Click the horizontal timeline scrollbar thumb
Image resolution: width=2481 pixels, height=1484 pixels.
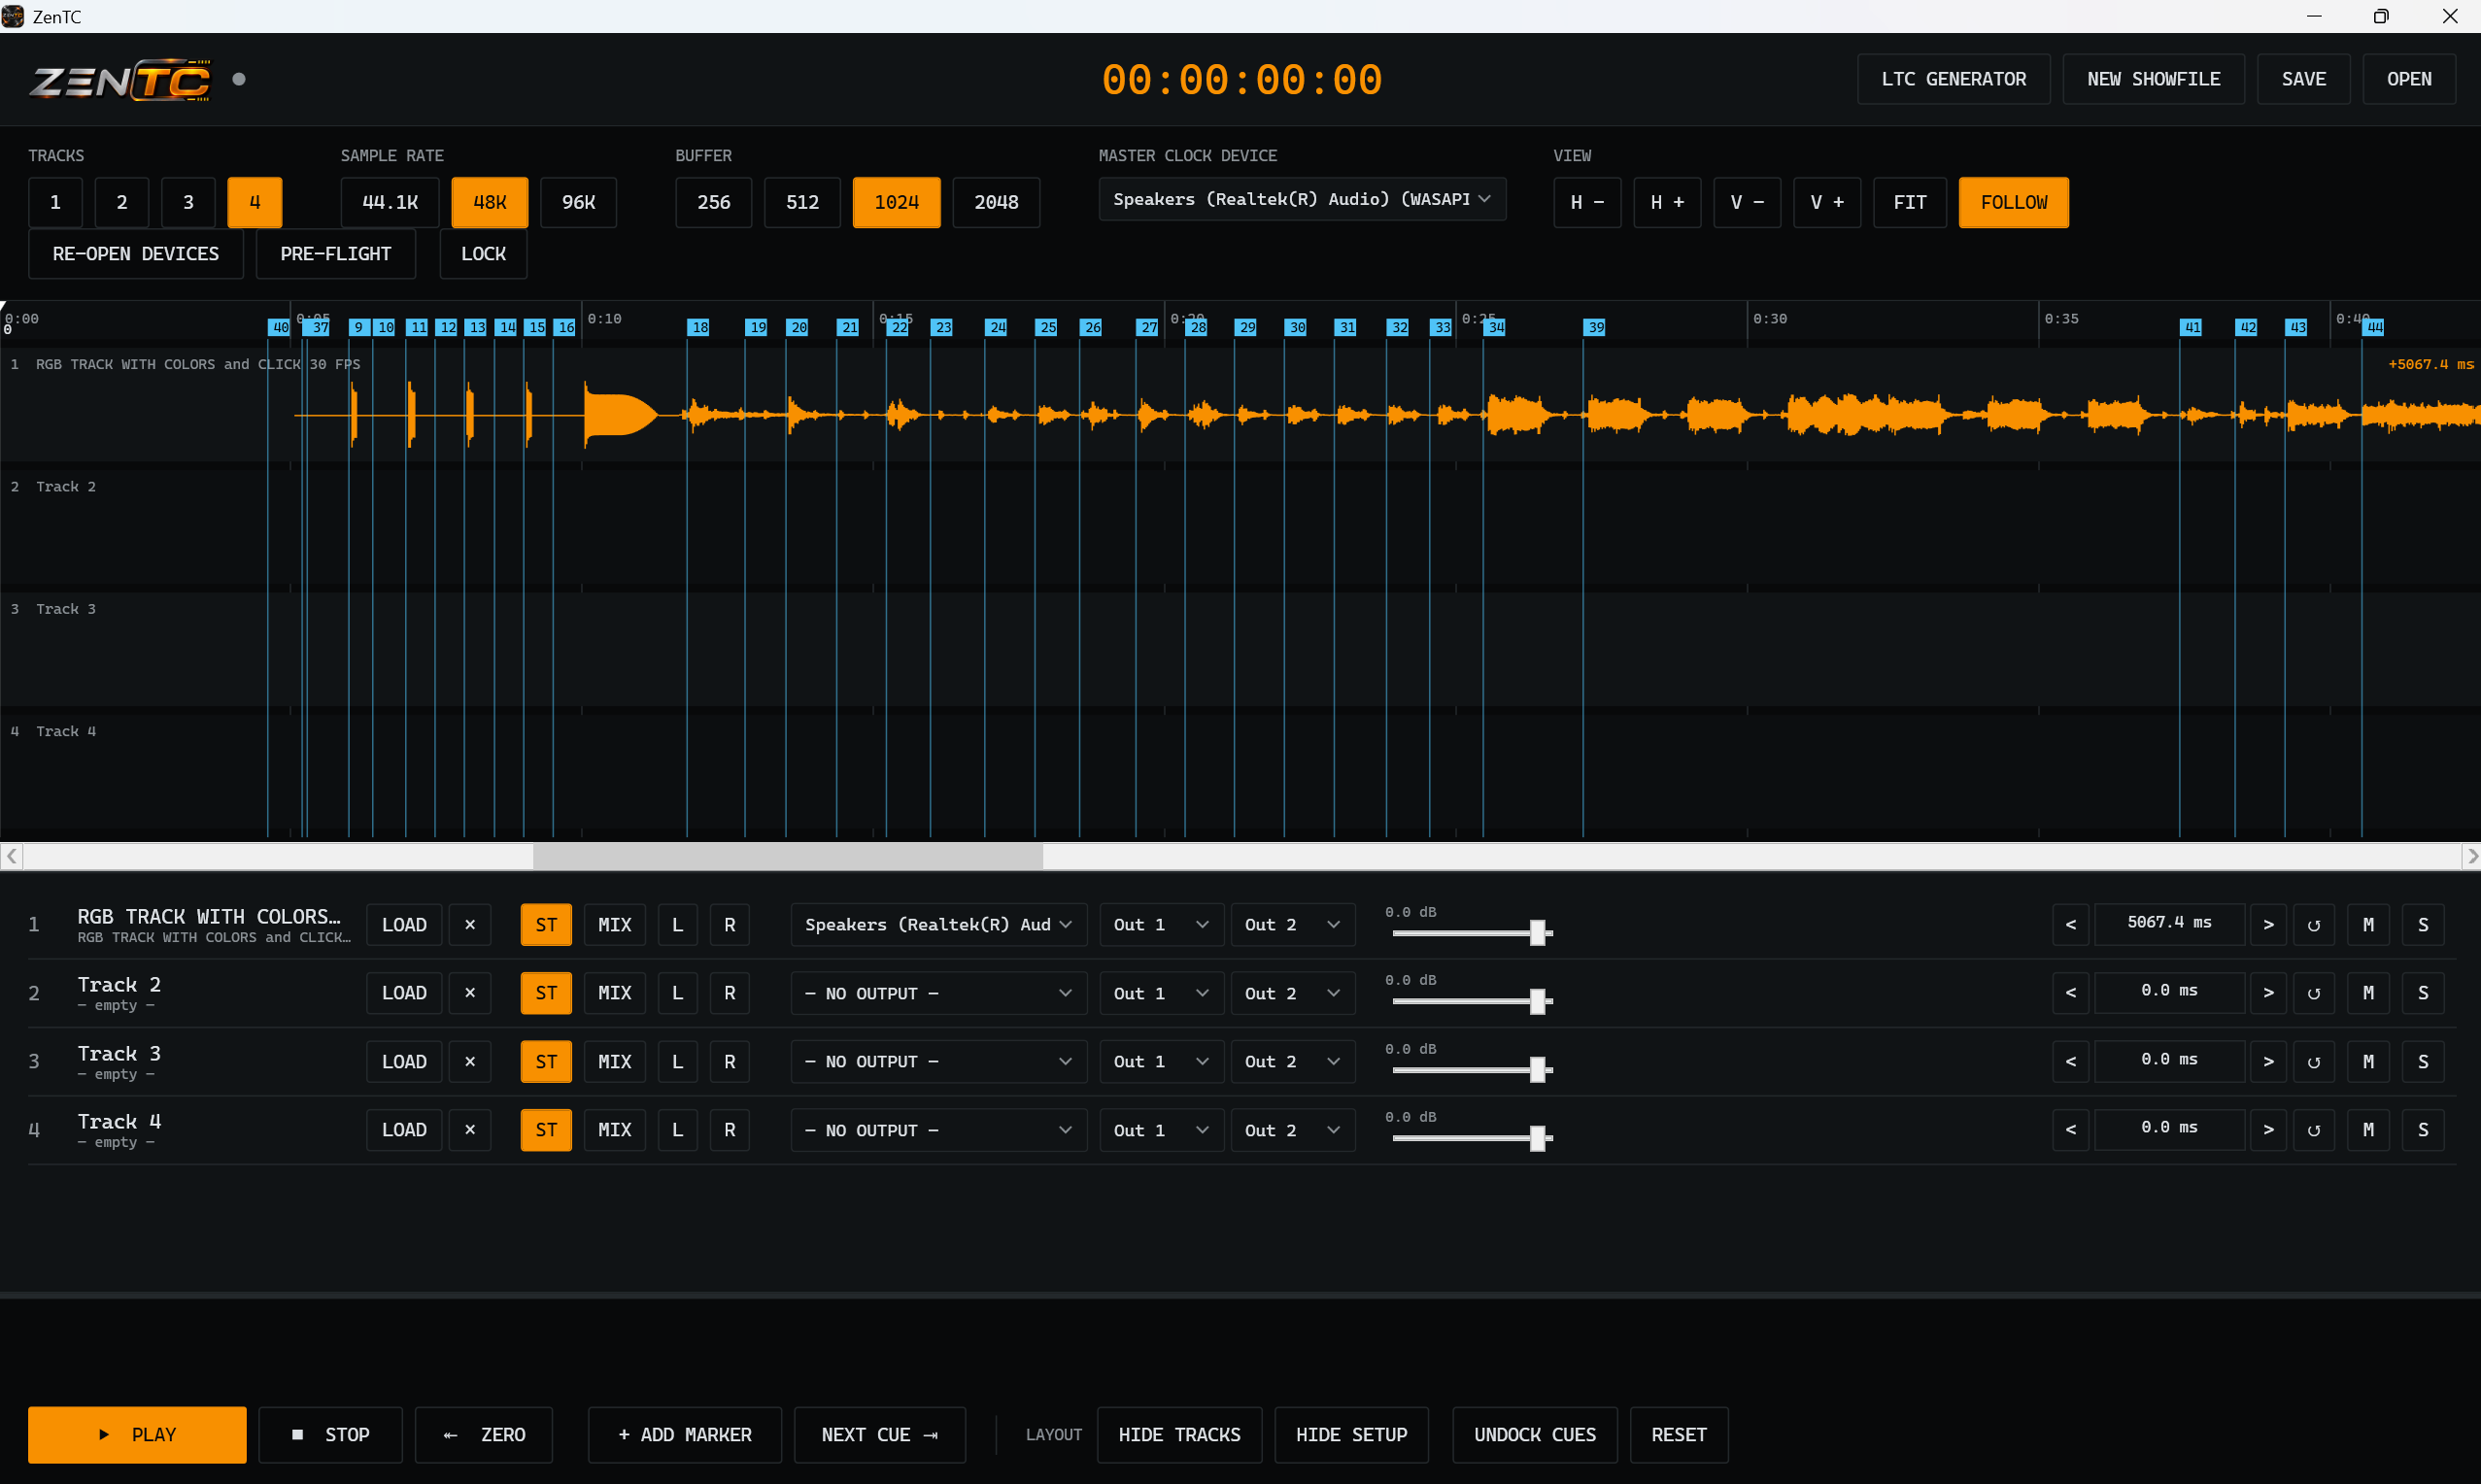pyautogui.click(x=788, y=857)
